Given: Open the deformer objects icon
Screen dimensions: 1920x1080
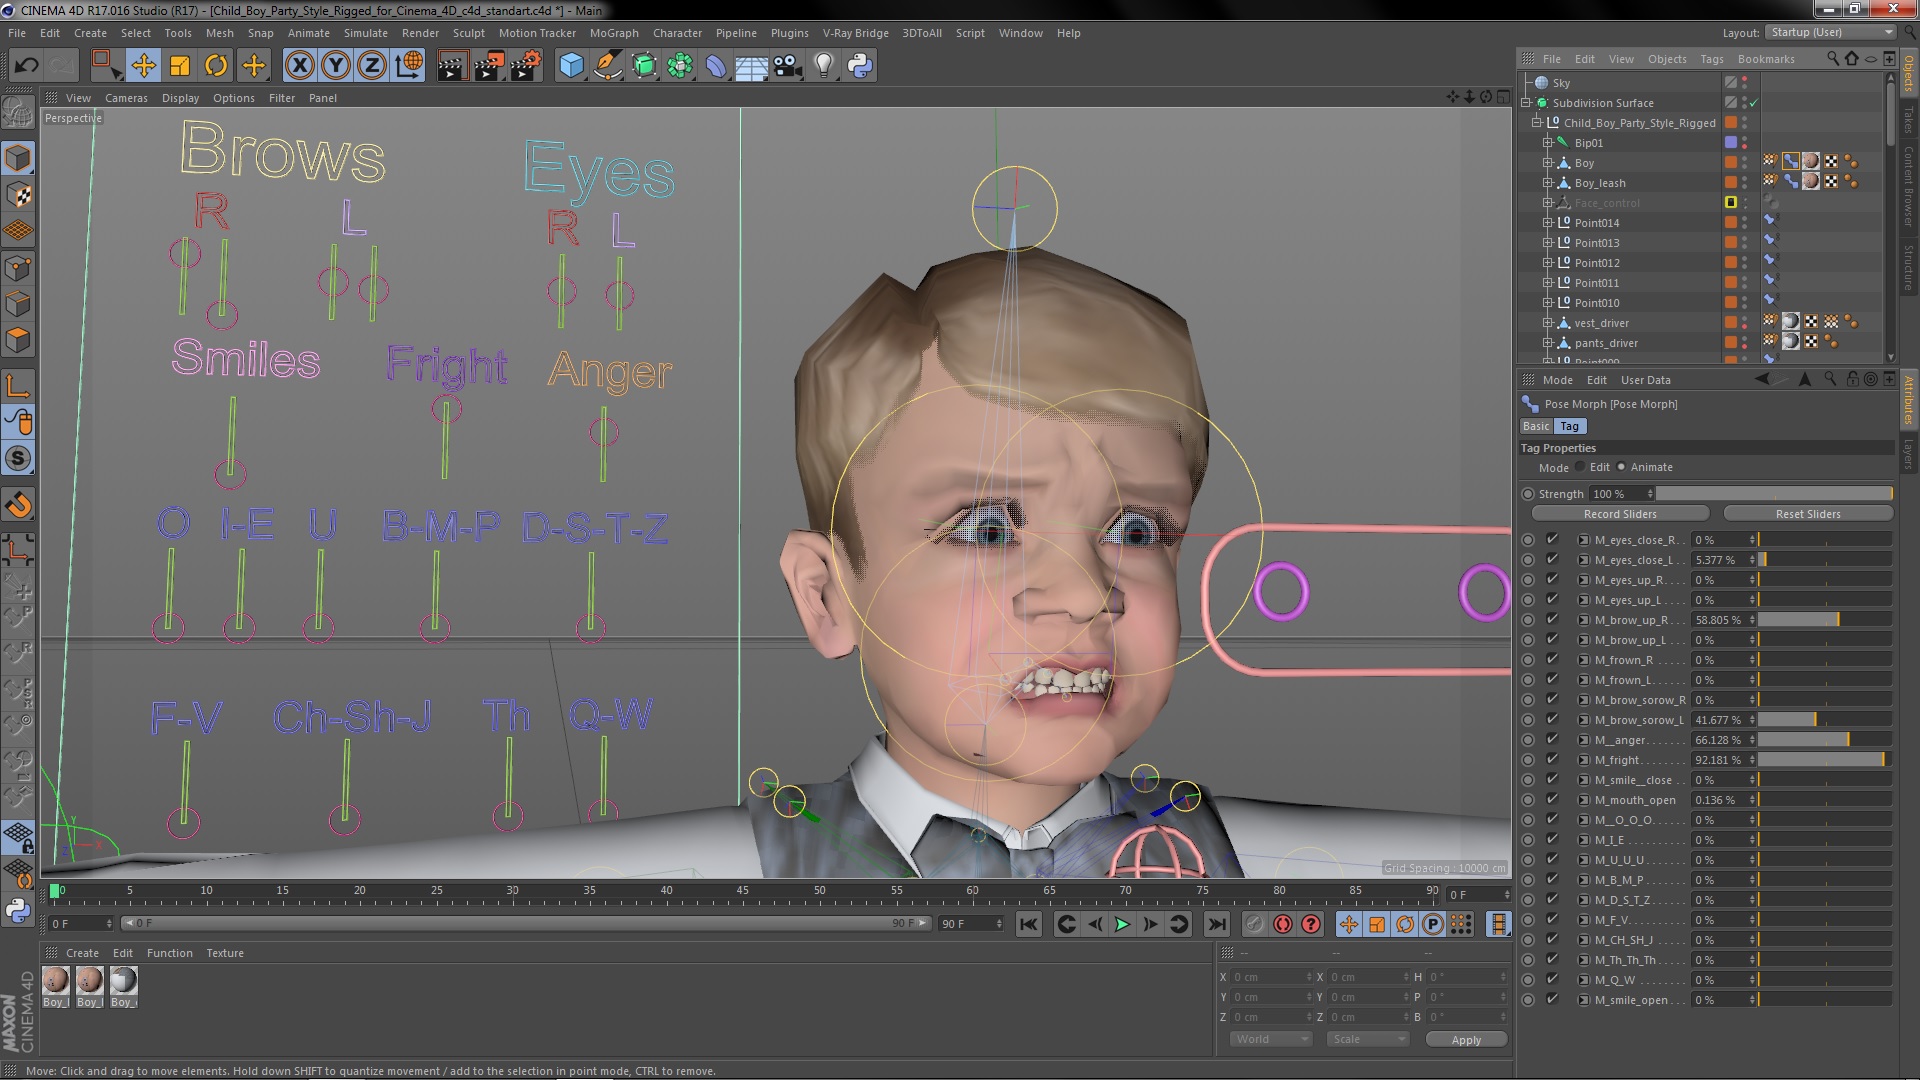Looking at the screenshot, I should pos(716,66).
